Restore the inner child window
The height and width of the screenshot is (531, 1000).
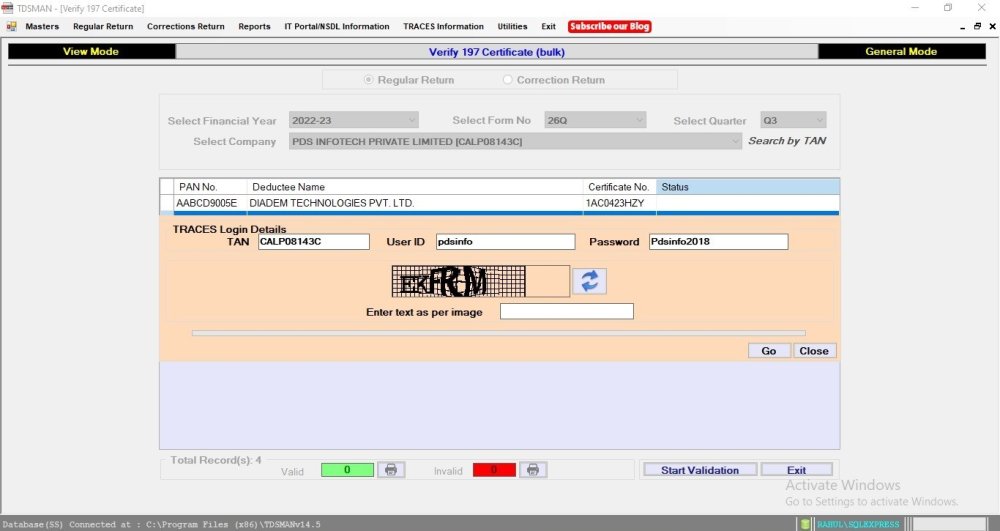pos(977,26)
